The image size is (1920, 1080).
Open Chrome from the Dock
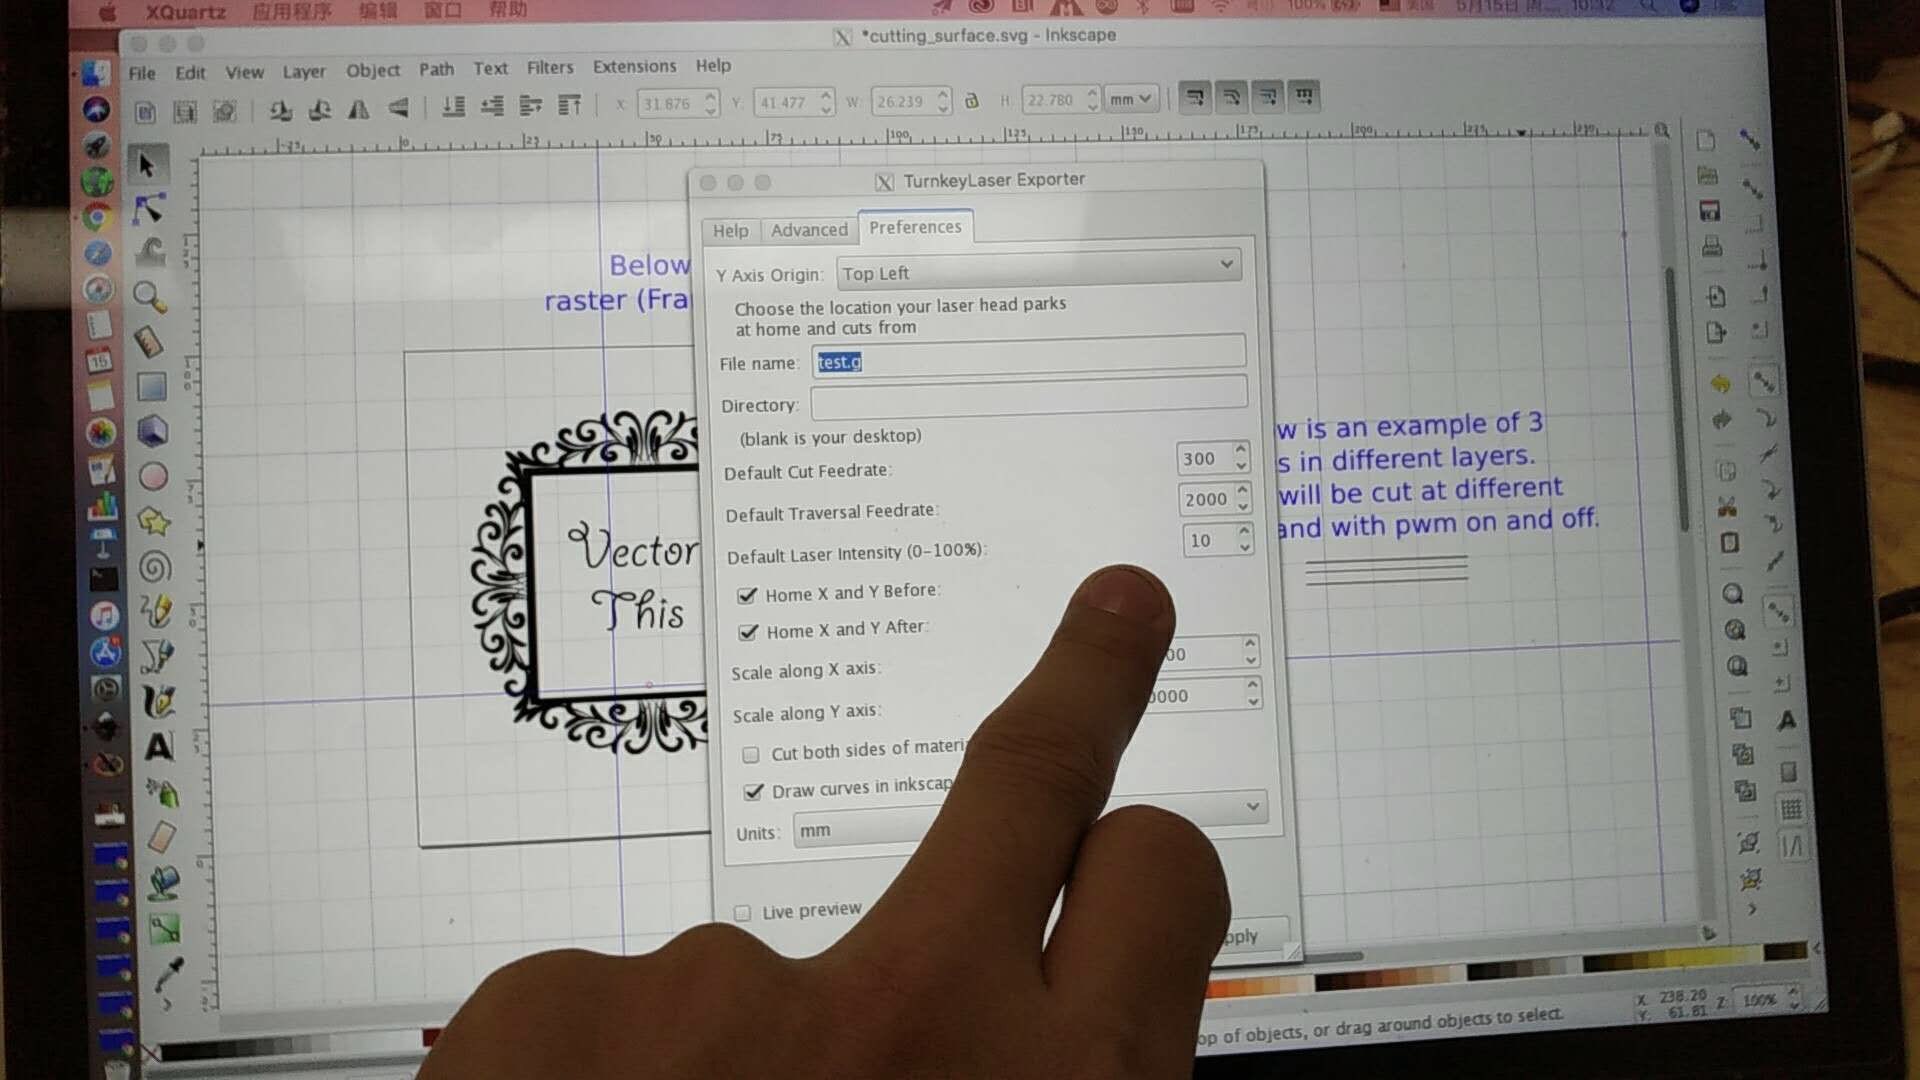click(x=97, y=217)
